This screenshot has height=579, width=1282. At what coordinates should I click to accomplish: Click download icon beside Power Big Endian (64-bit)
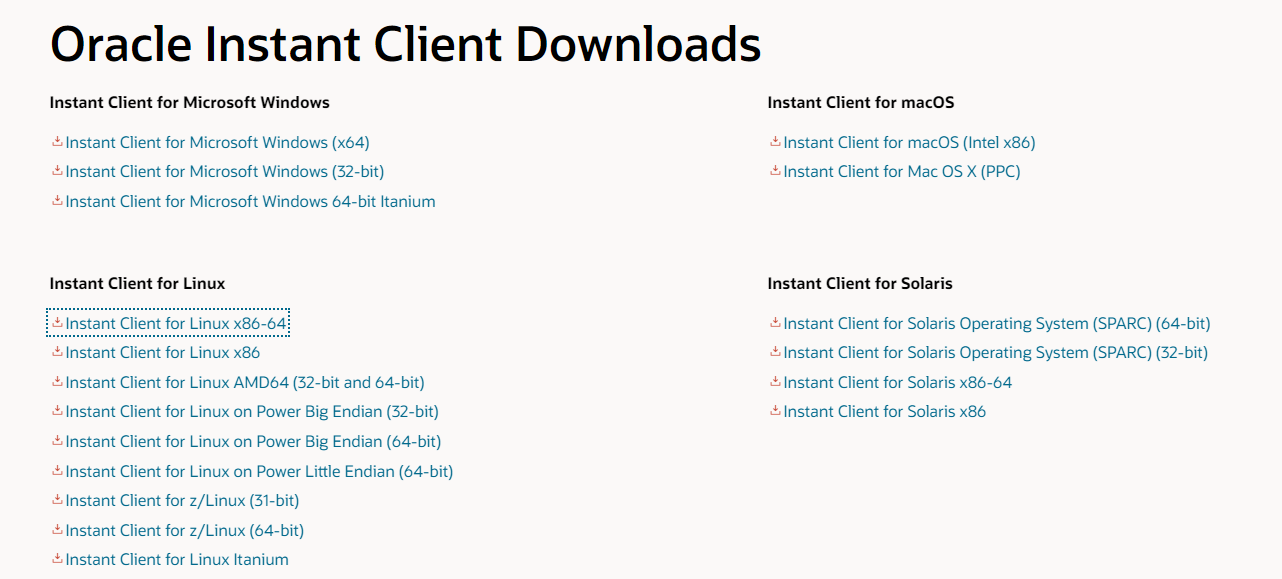click(57, 441)
